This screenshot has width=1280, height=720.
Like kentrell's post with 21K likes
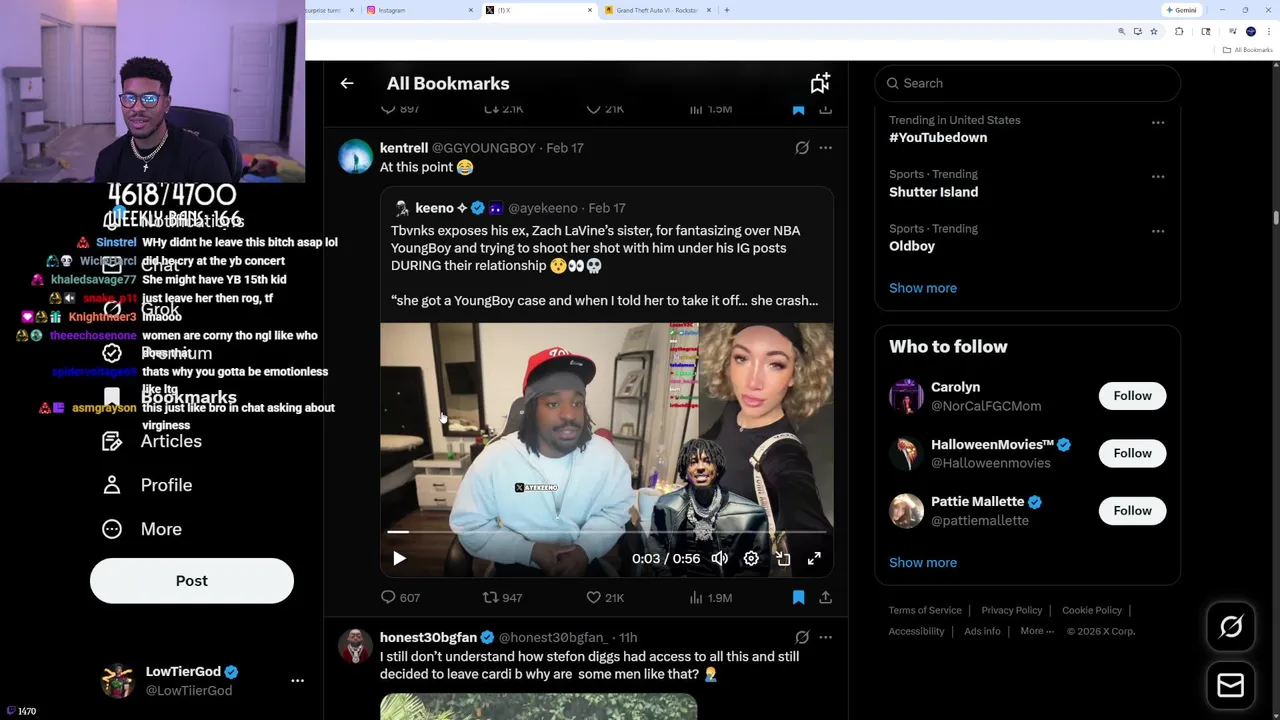pos(605,597)
